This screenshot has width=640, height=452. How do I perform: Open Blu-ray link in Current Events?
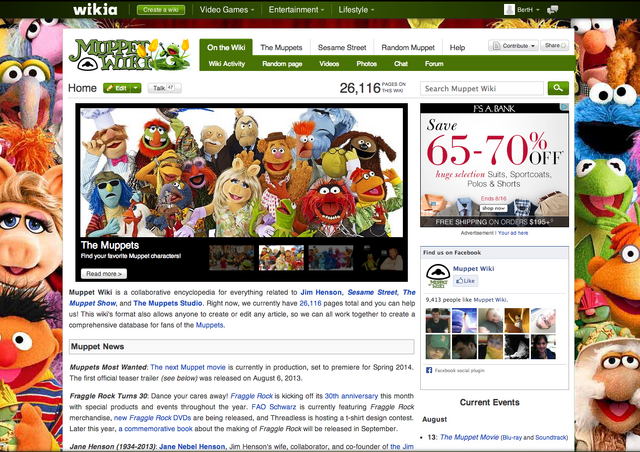point(512,437)
